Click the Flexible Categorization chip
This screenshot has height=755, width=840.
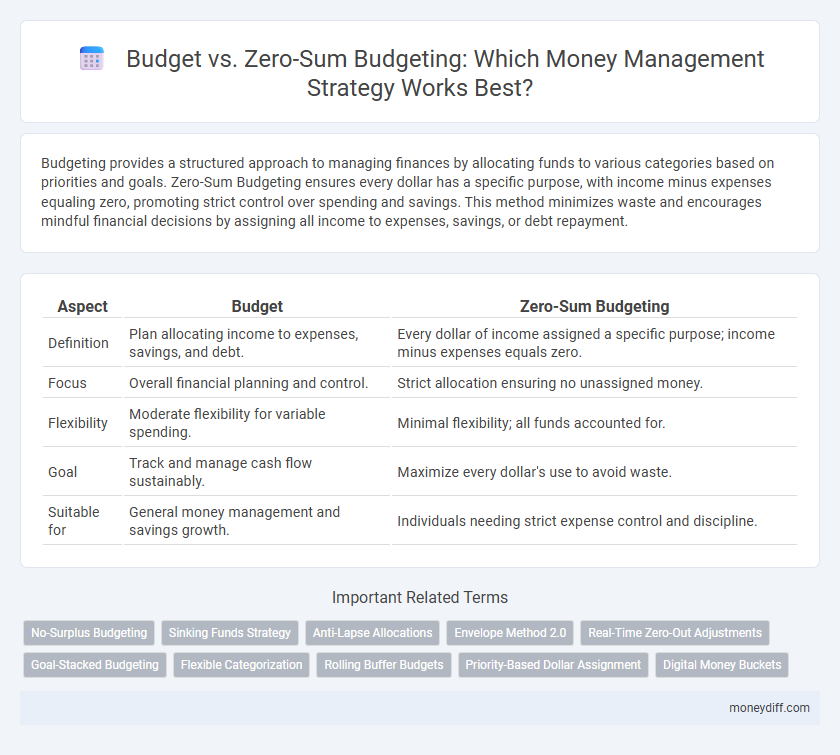241,664
